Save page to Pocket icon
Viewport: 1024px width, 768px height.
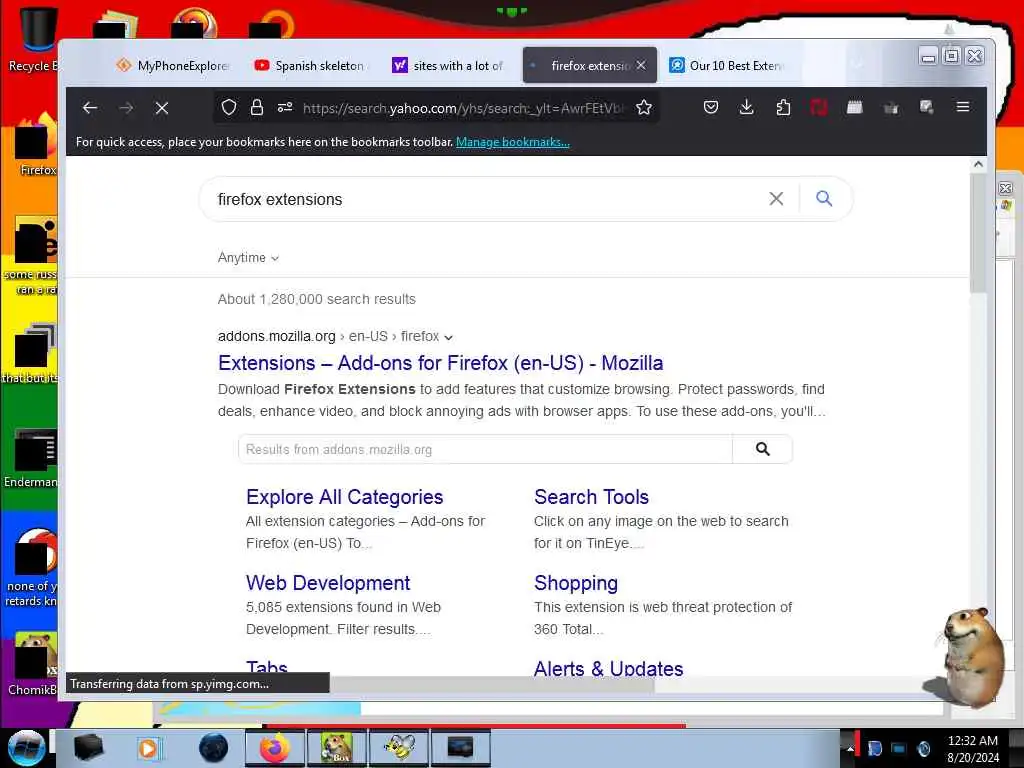coord(711,107)
